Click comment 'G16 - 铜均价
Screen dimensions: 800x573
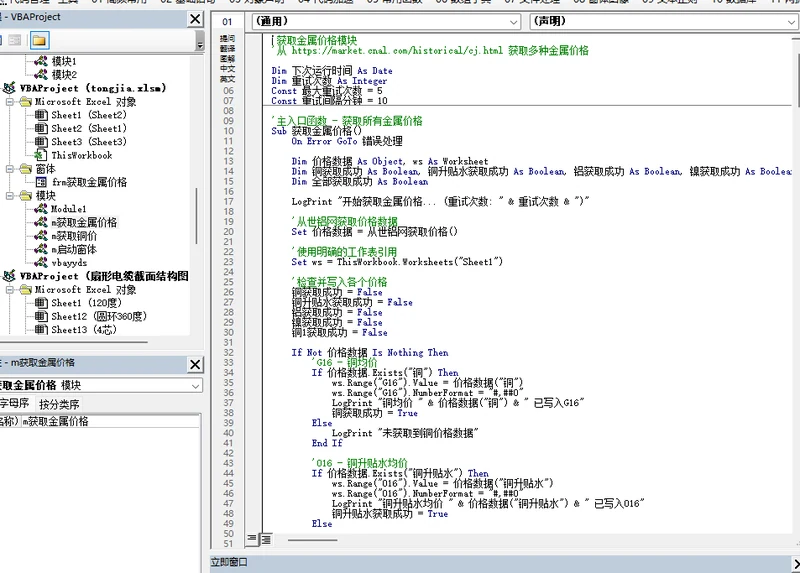coord(344,363)
